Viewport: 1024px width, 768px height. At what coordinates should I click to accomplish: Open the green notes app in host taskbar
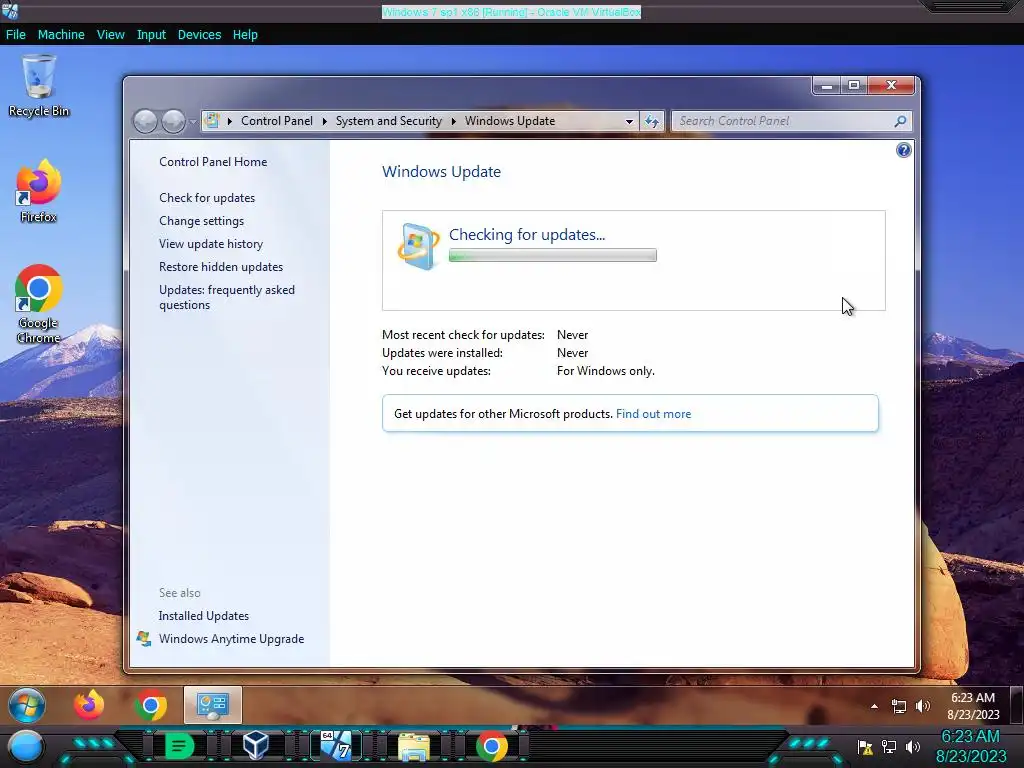(179, 746)
